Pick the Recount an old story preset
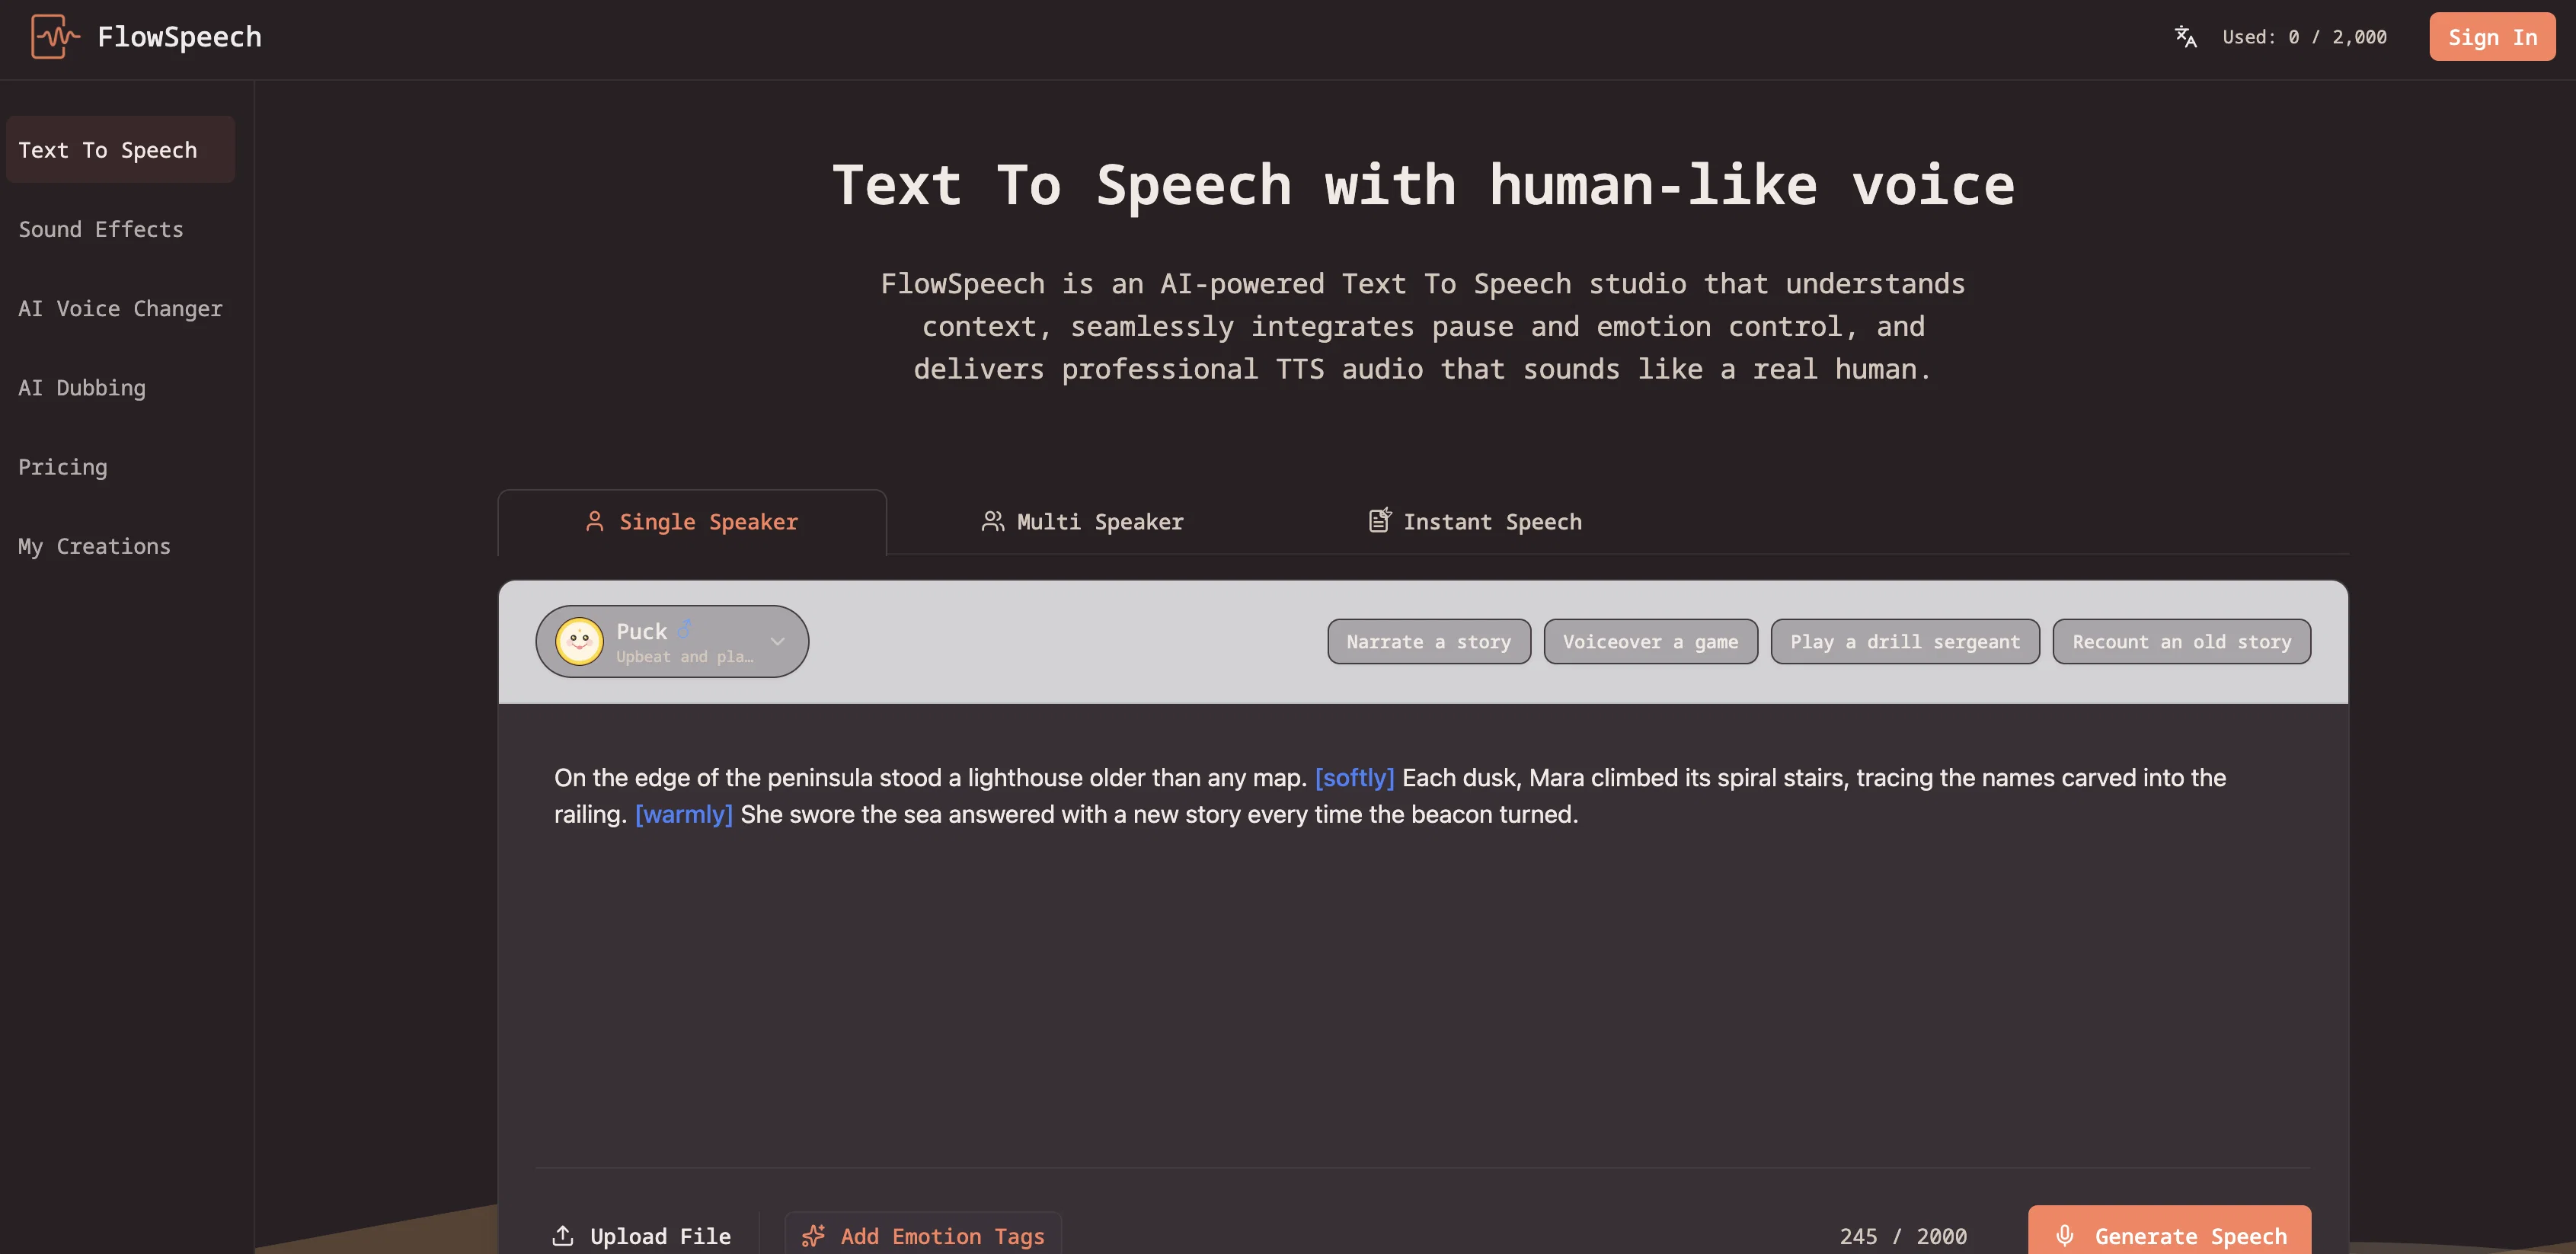This screenshot has width=2576, height=1254. (2182, 641)
